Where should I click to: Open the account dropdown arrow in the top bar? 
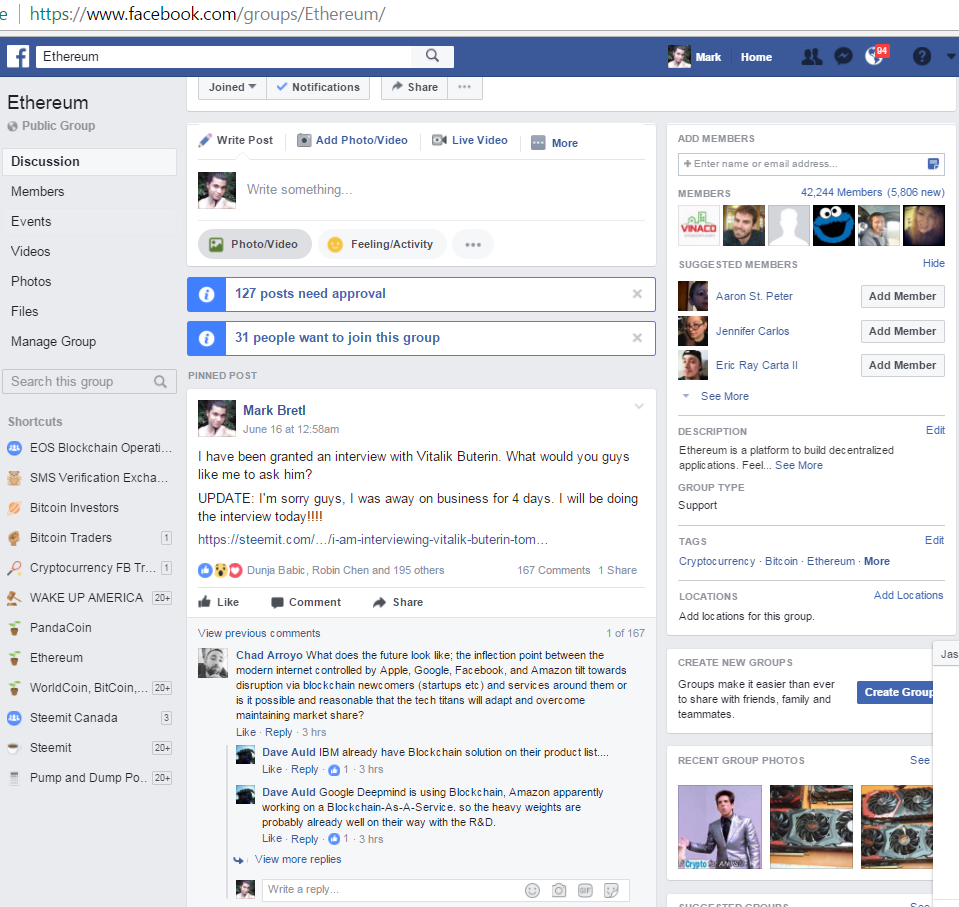950,56
